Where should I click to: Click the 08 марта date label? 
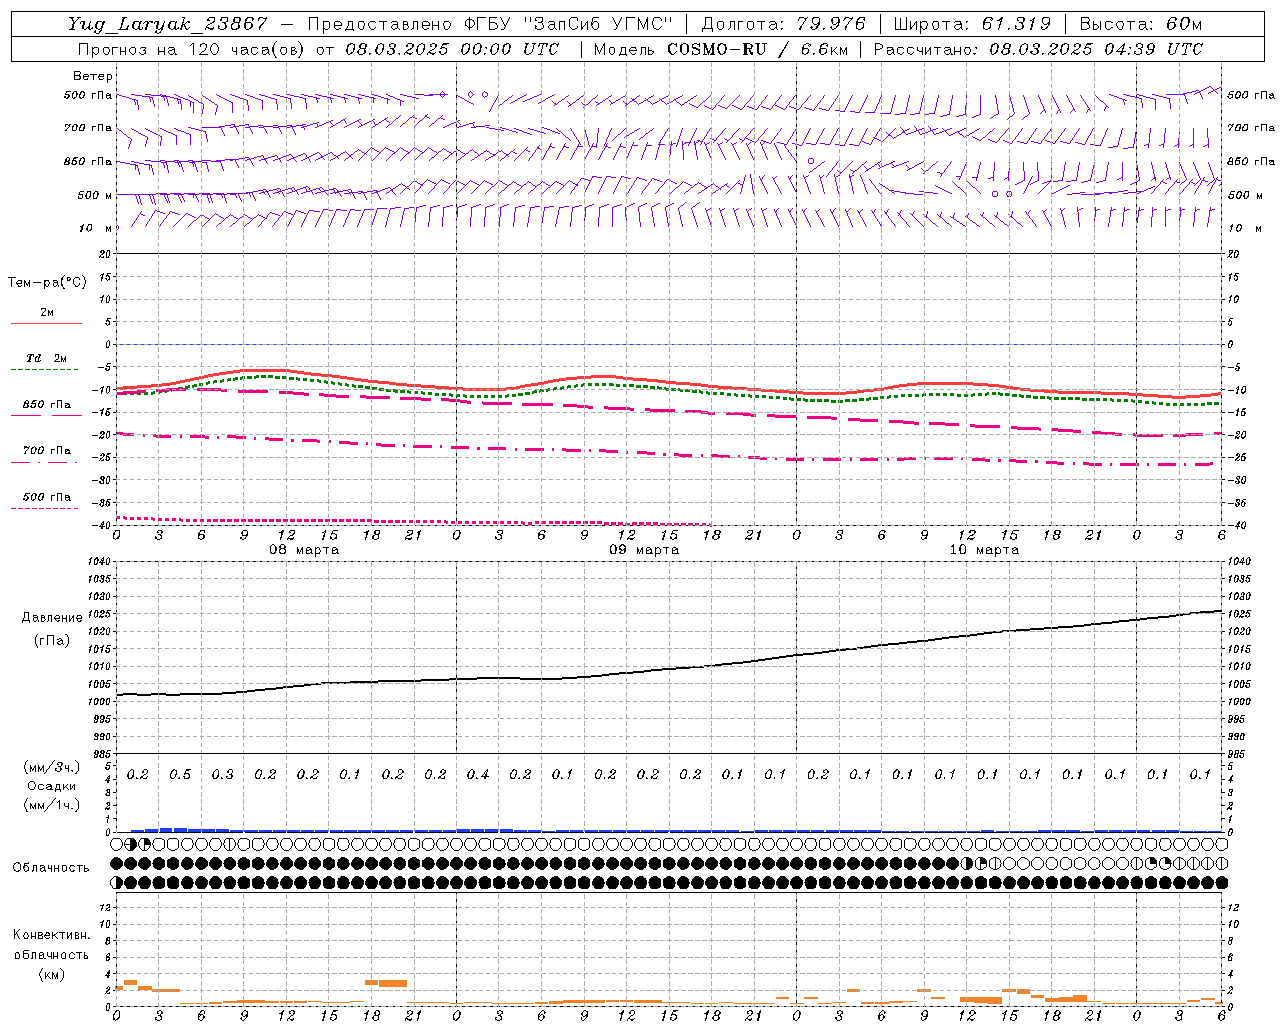(304, 550)
